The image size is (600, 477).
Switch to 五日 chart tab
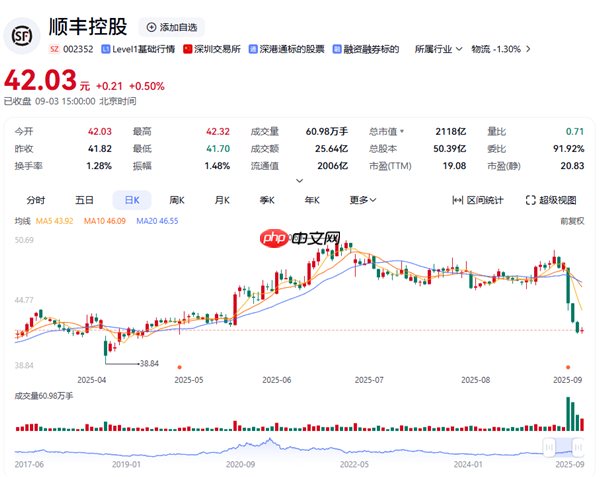coord(84,200)
